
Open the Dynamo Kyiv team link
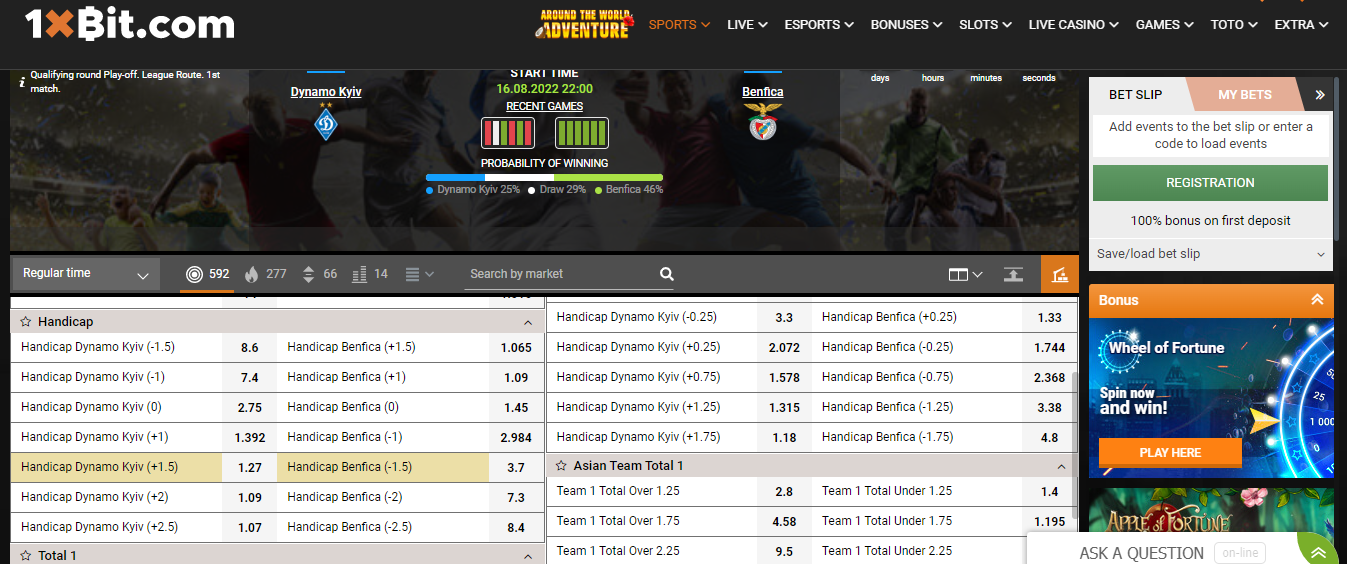(326, 92)
